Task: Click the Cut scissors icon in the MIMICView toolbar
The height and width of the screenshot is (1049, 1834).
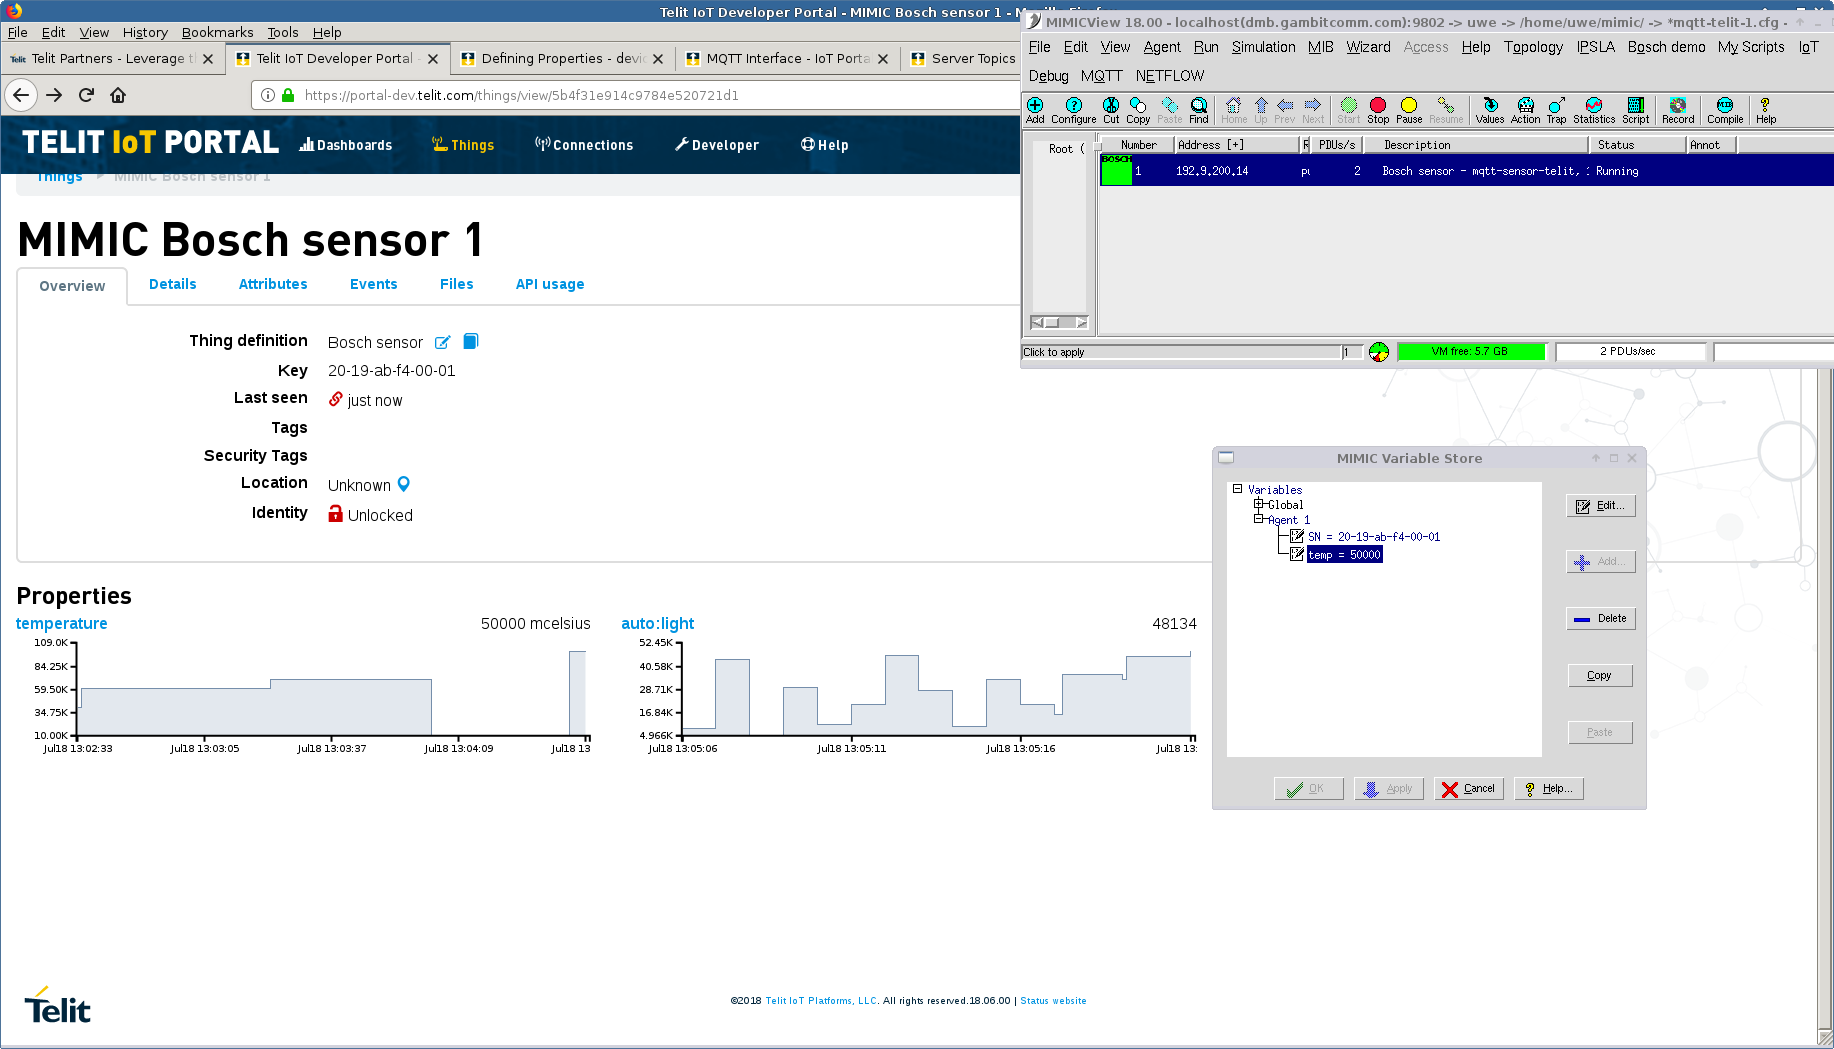Action: coord(1111,109)
